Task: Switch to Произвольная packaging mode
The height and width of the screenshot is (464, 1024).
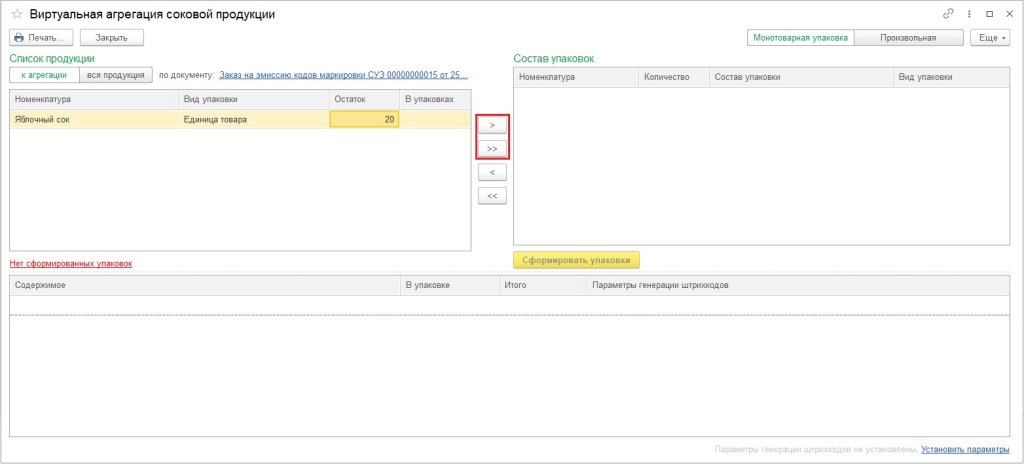Action: [x=908, y=37]
